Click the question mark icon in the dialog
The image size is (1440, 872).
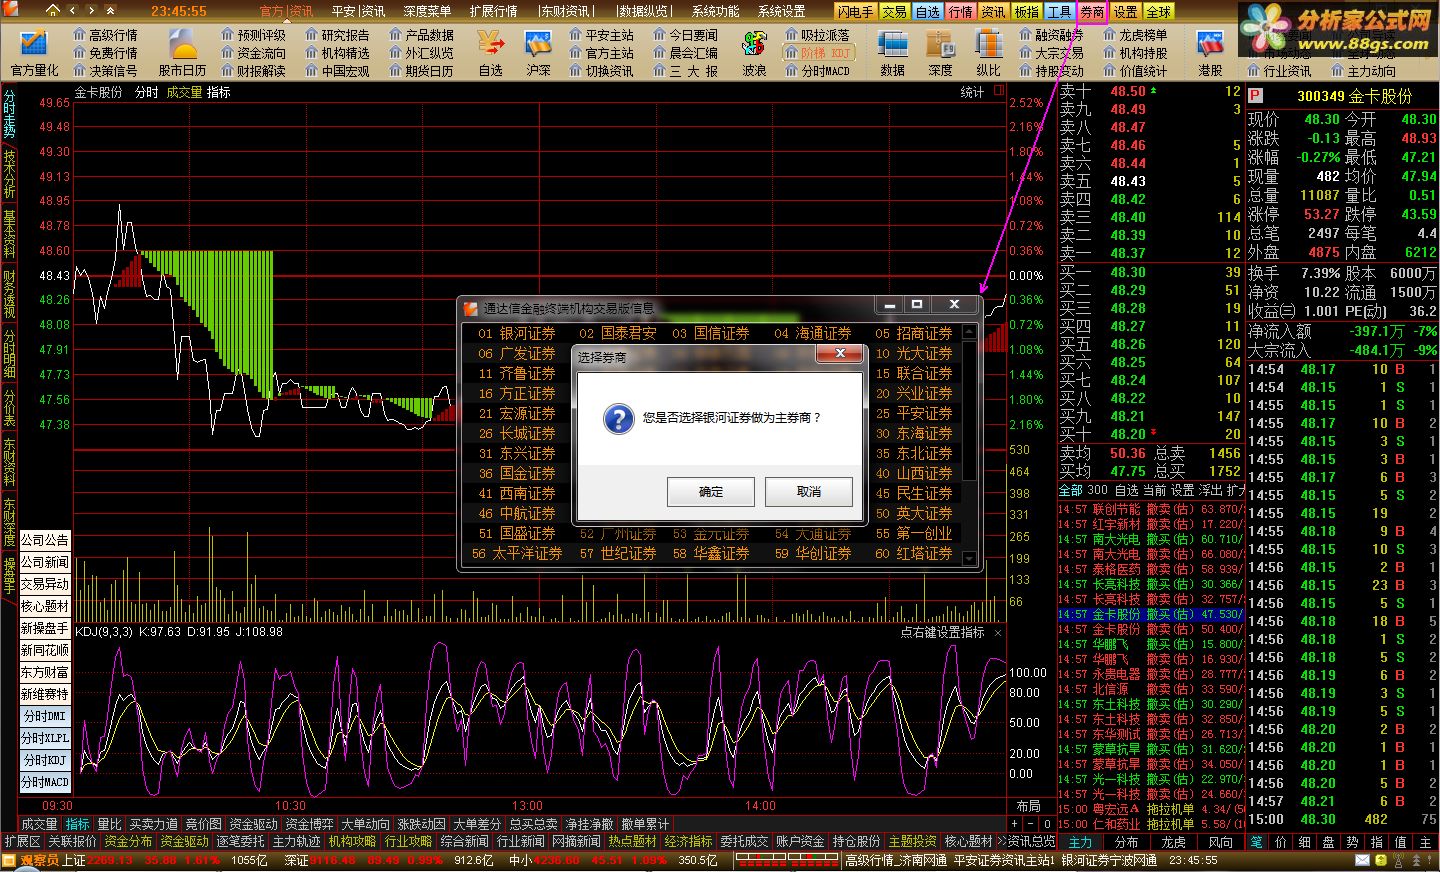619,418
